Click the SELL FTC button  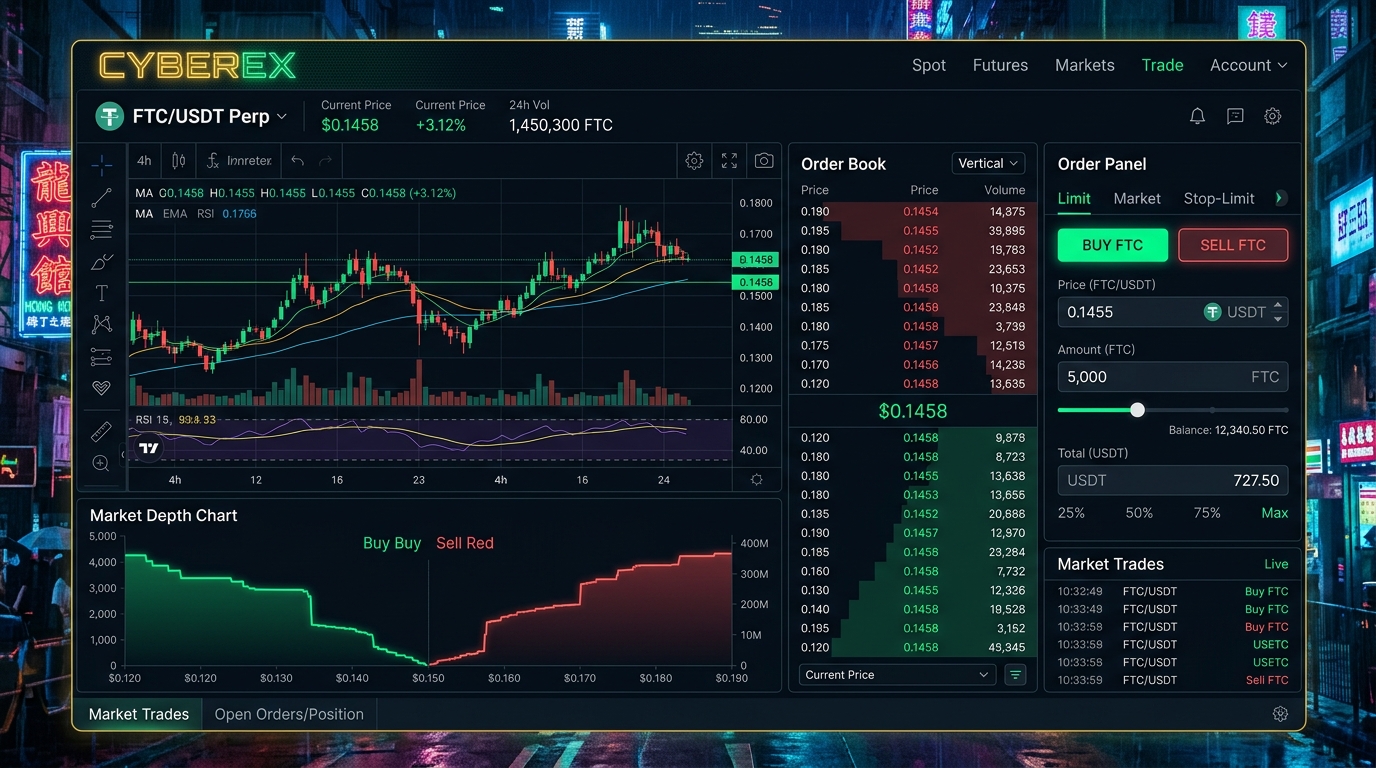[x=1233, y=245]
